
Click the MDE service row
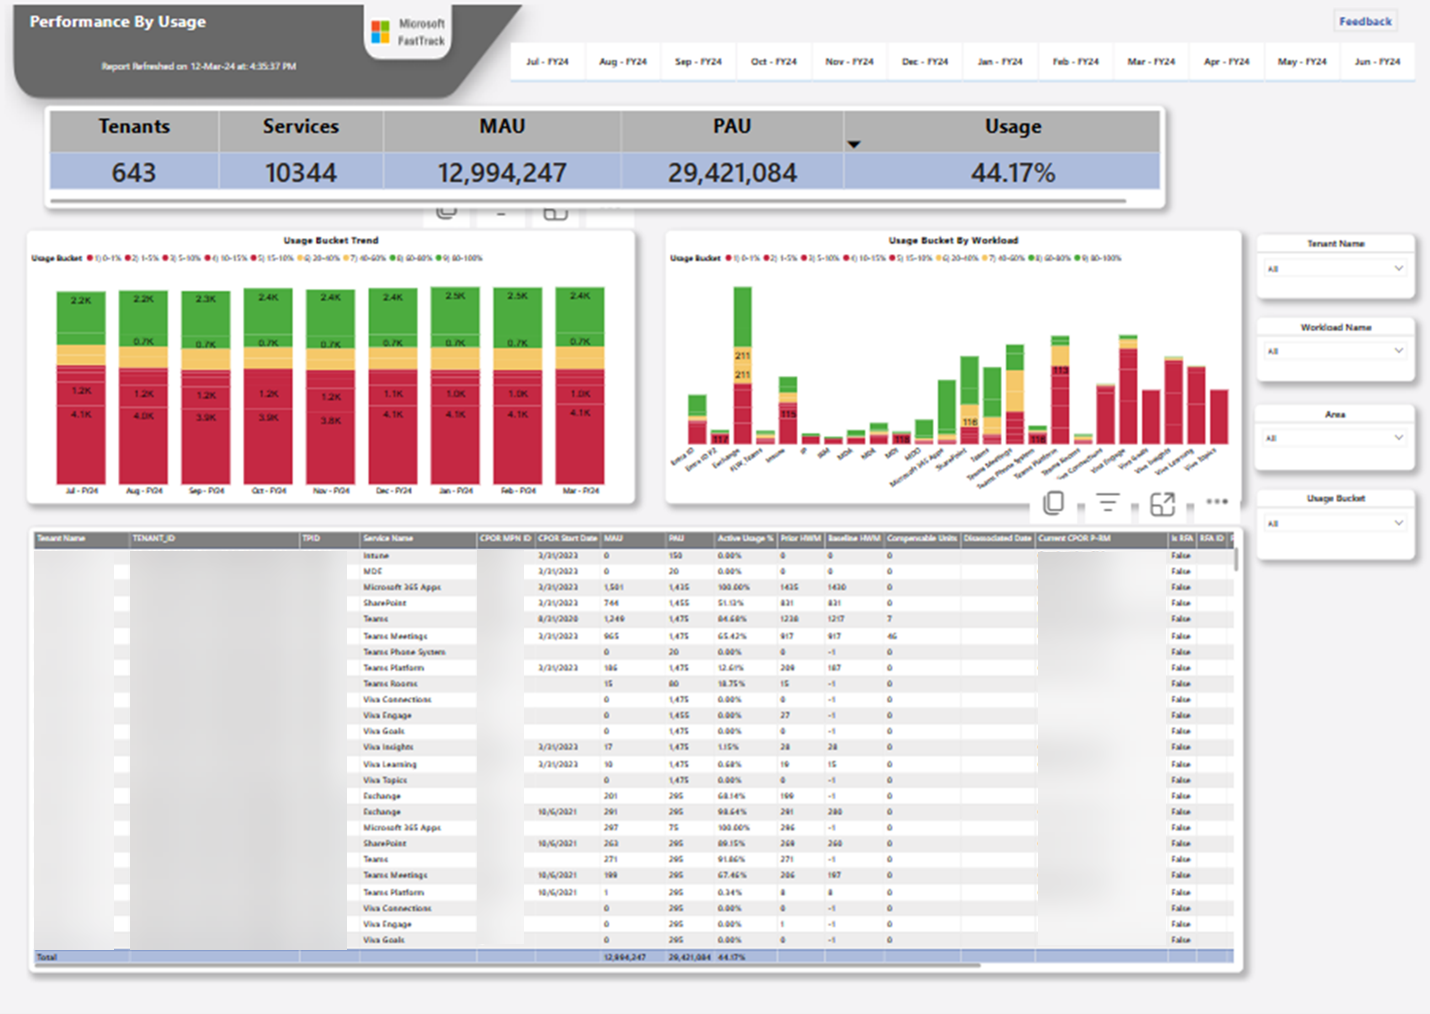click(633, 571)
